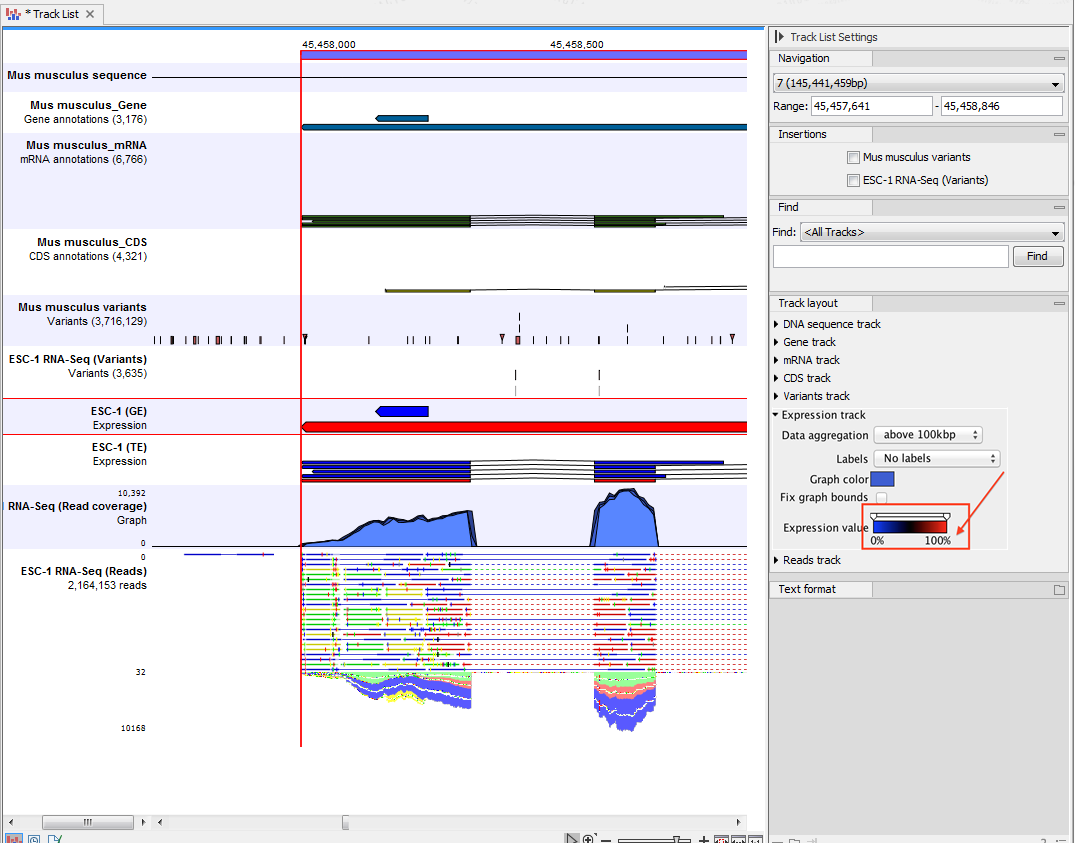Expand Reads track settings
1075x843 pixels.
click(776, 561)
